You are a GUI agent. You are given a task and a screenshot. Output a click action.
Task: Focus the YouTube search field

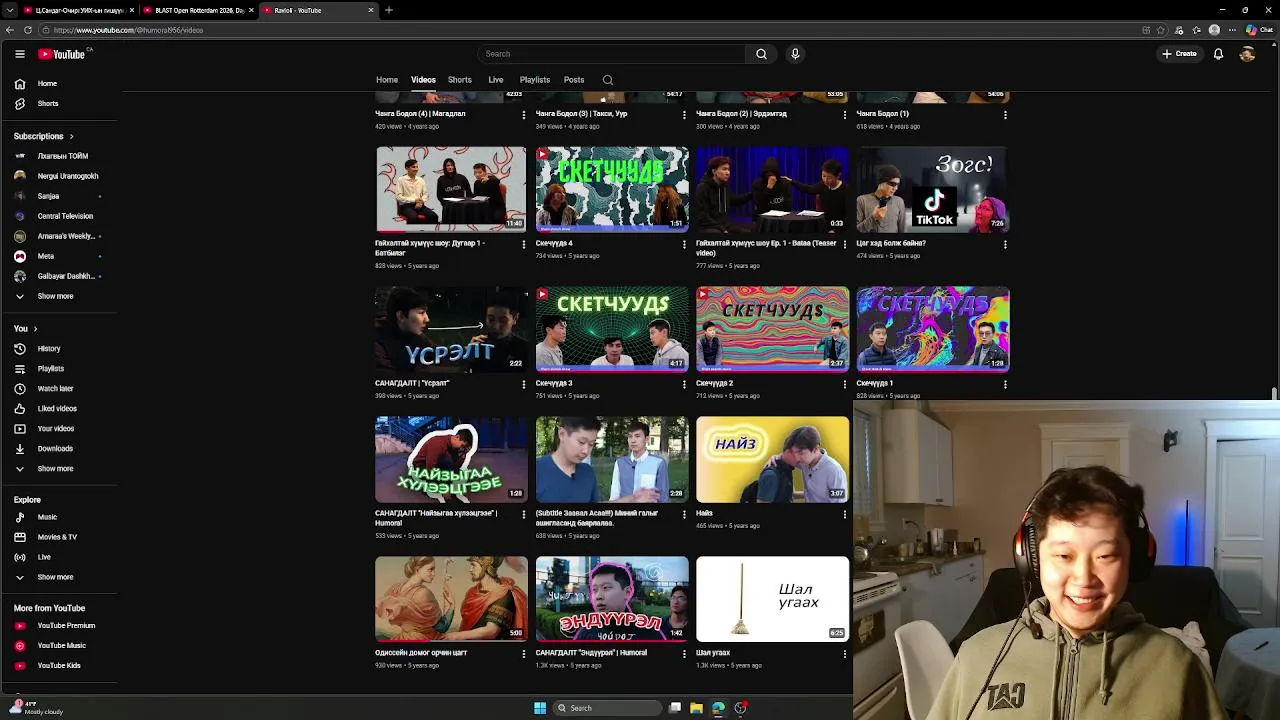pos(611,54)
